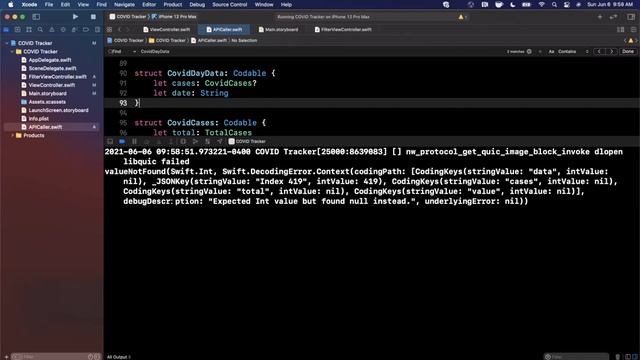
Task: Open the related items grid menu
Action: (x=109, y=30)
